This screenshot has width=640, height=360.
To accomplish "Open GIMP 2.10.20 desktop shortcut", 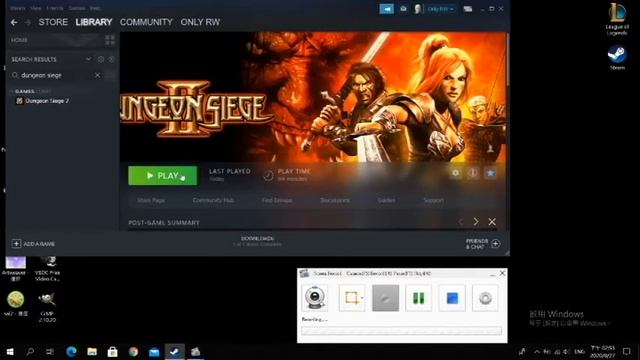I will (x=47, y=307).
